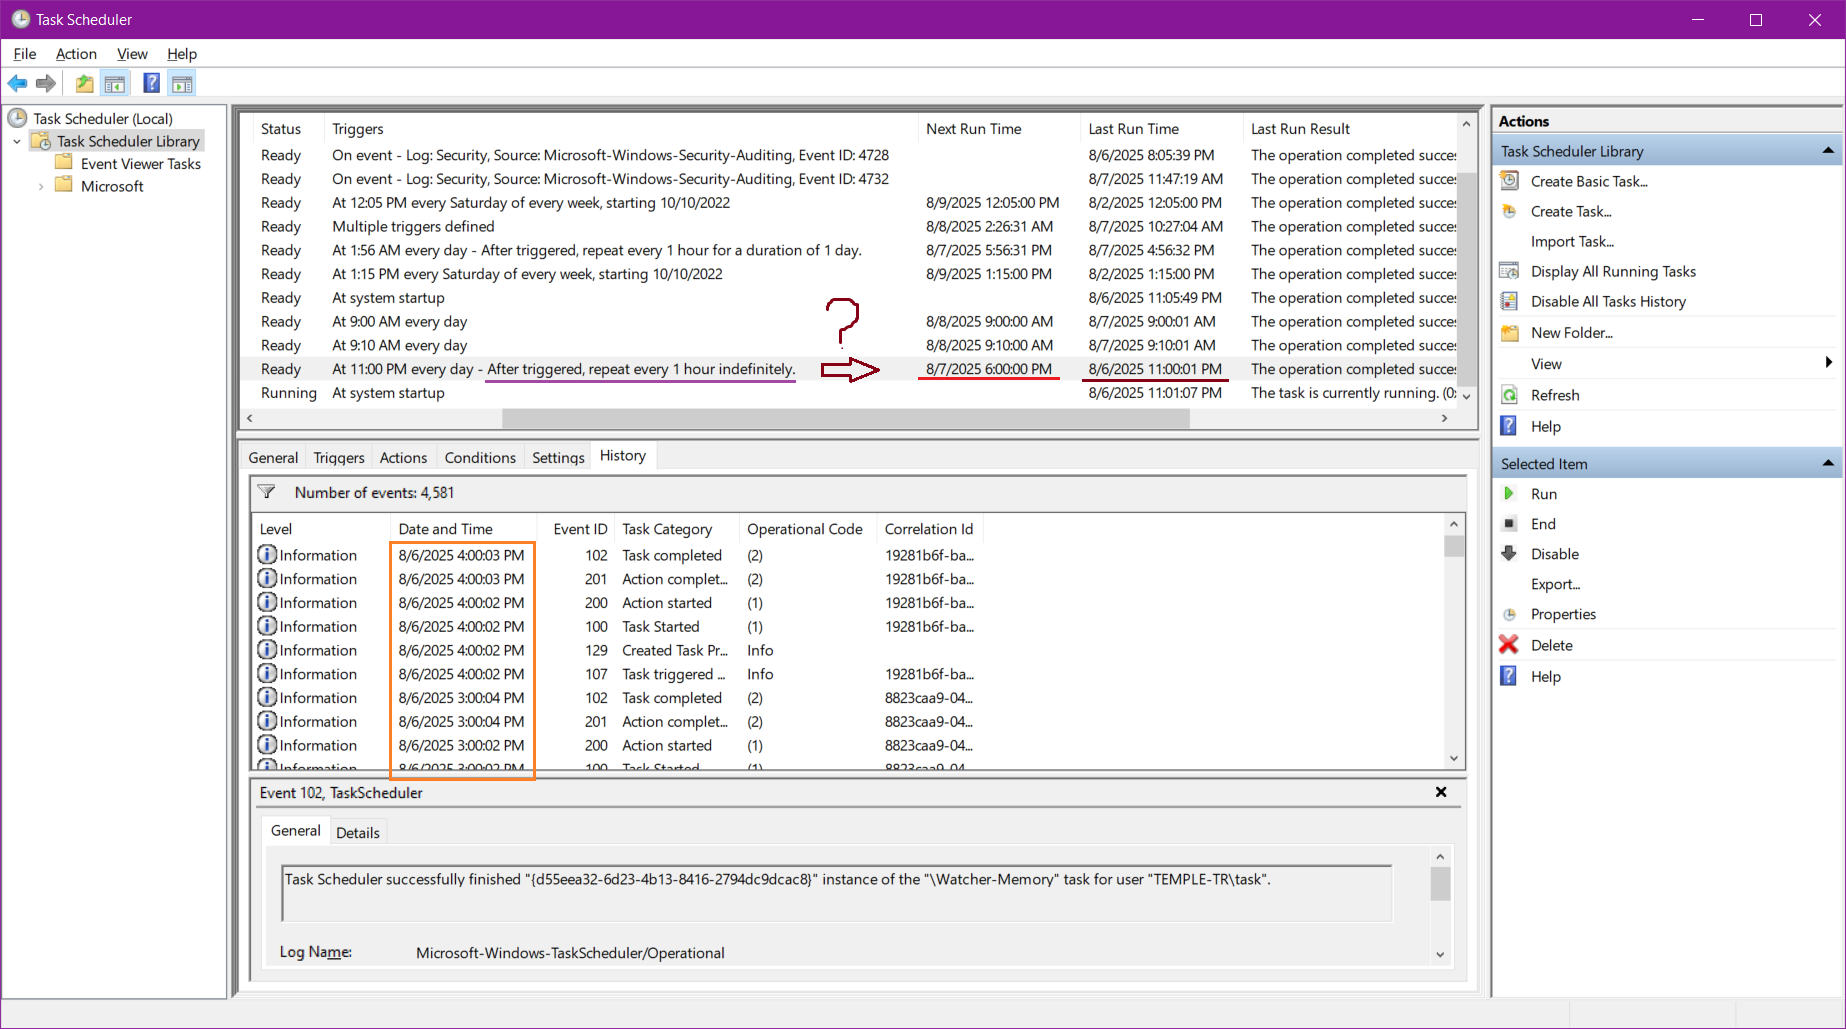1846x1029 pixels.
Task: Close the Event 102 details pane
Action: (1441, 792)
